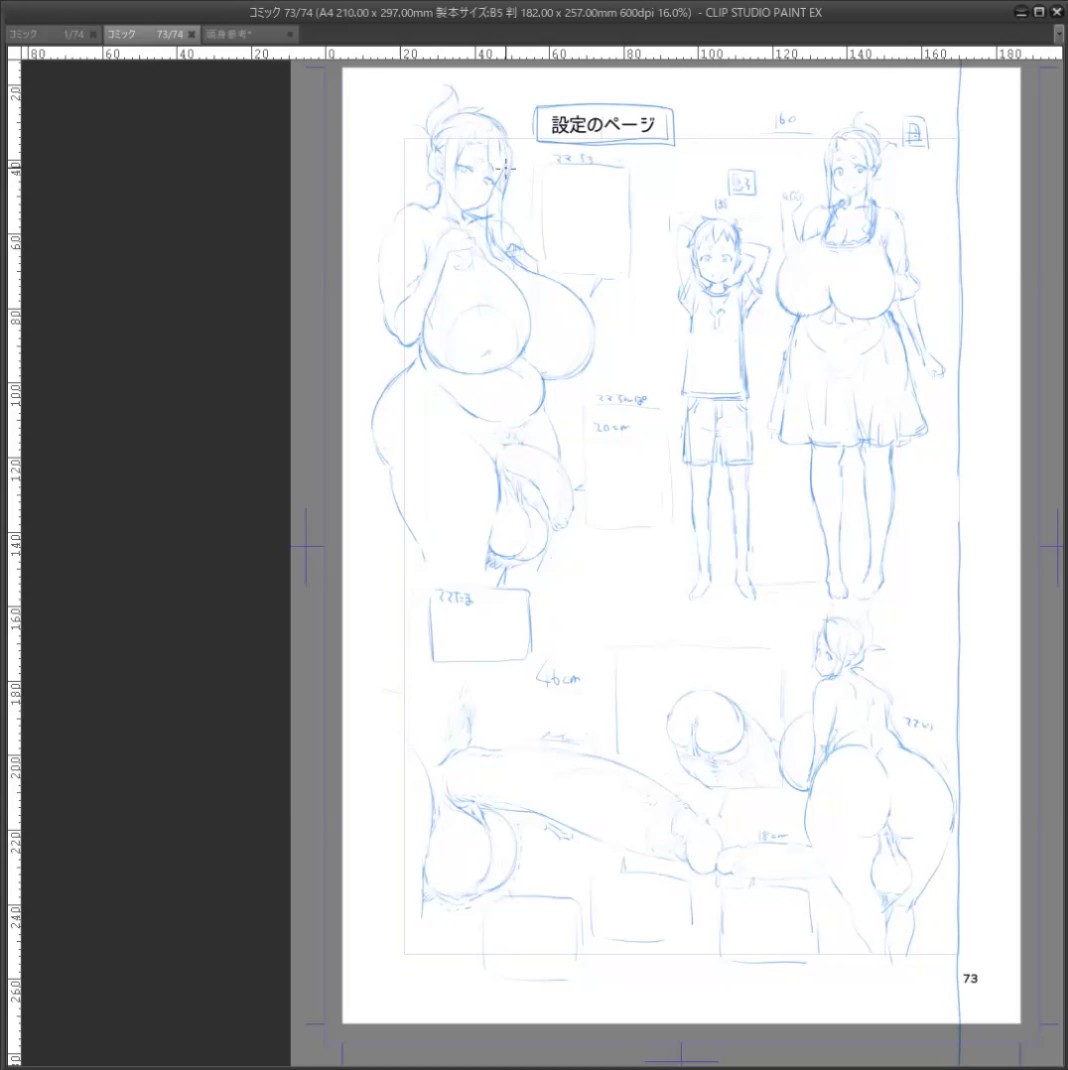Click the left center registration crop mark
Image resolution: width=1068 pixels, height=1070 pixels.
click(306, 546)
